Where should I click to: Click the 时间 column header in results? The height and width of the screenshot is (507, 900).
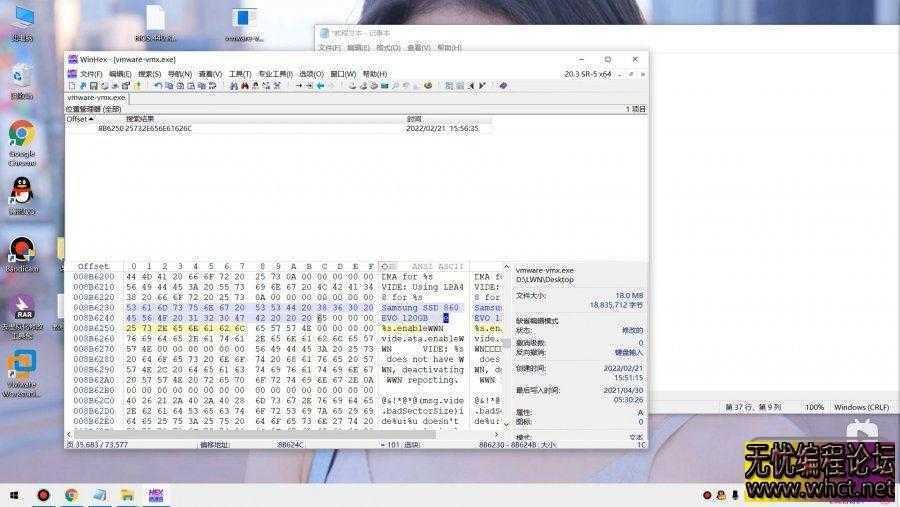click(414, 119)
